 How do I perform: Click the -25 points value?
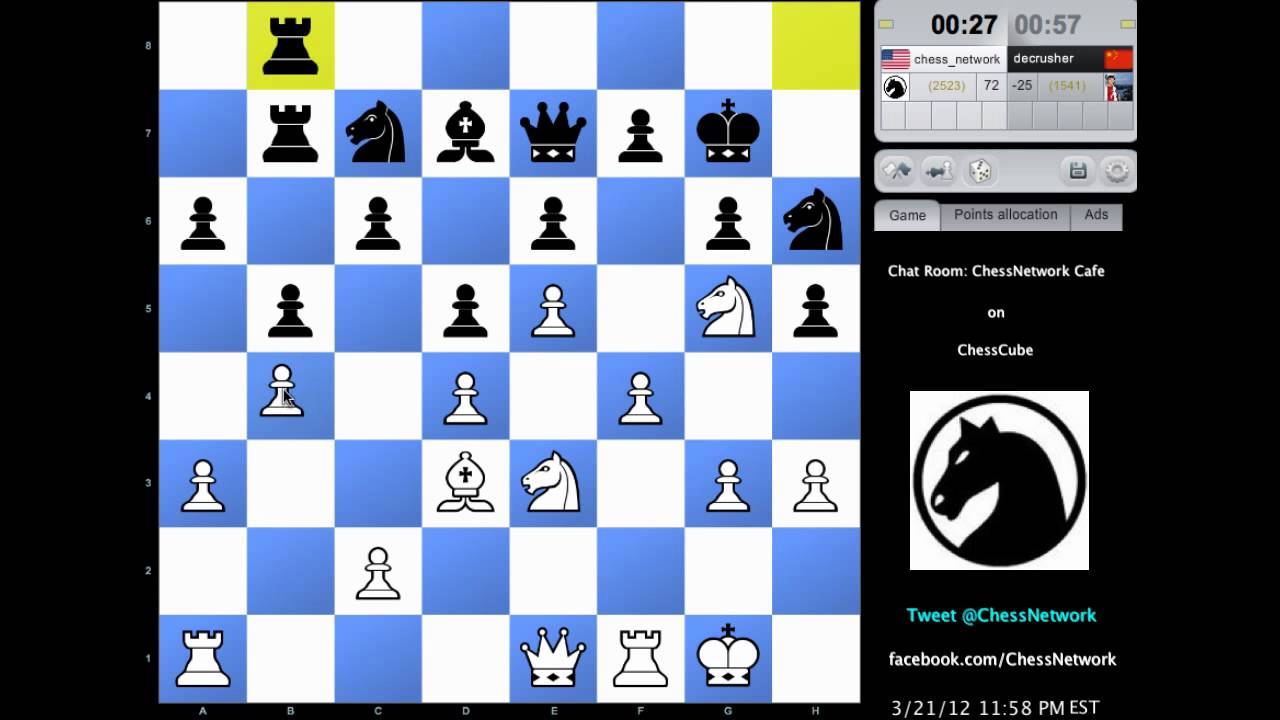pos(1022,86)
